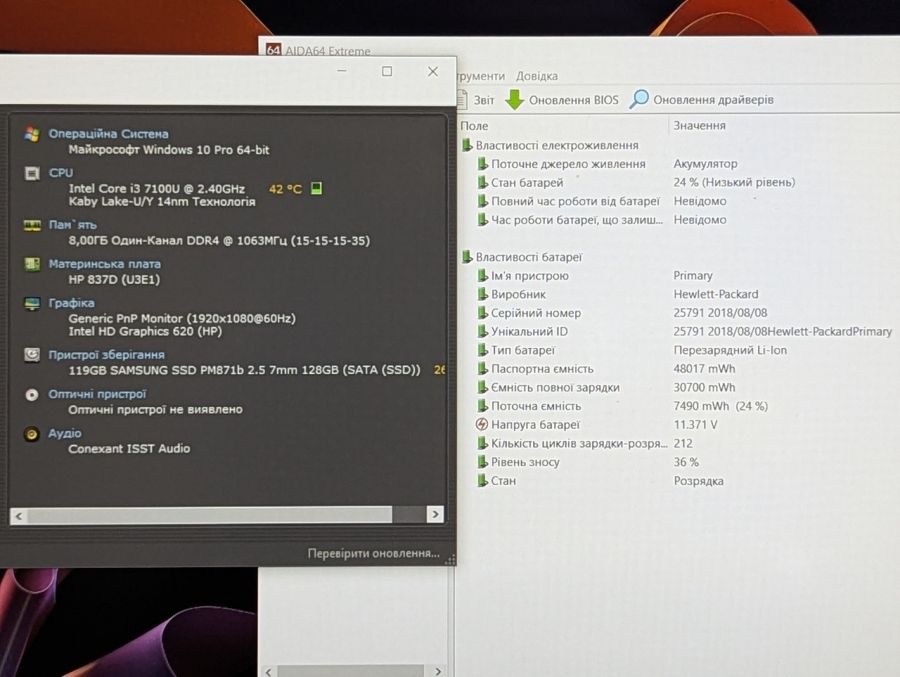Open the Аудіо section link
900x677 pixels.
coord(65,433)
